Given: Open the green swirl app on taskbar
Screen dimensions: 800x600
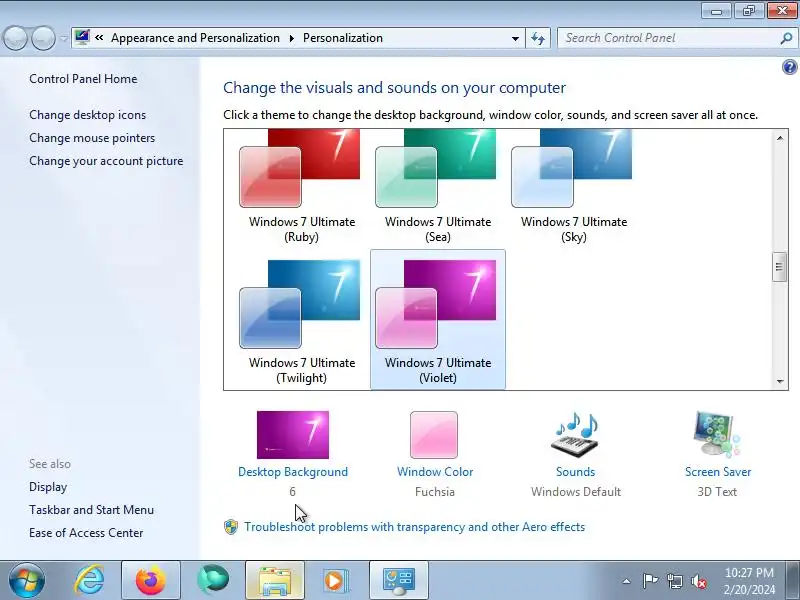Looking at the screenshot, I should click(x=213, y=581).
